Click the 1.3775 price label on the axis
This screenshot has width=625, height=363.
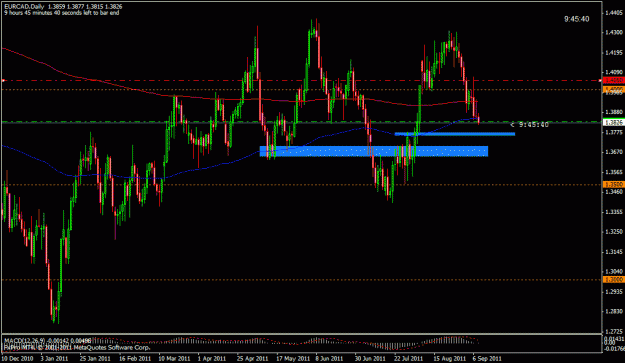coord(614,132)
